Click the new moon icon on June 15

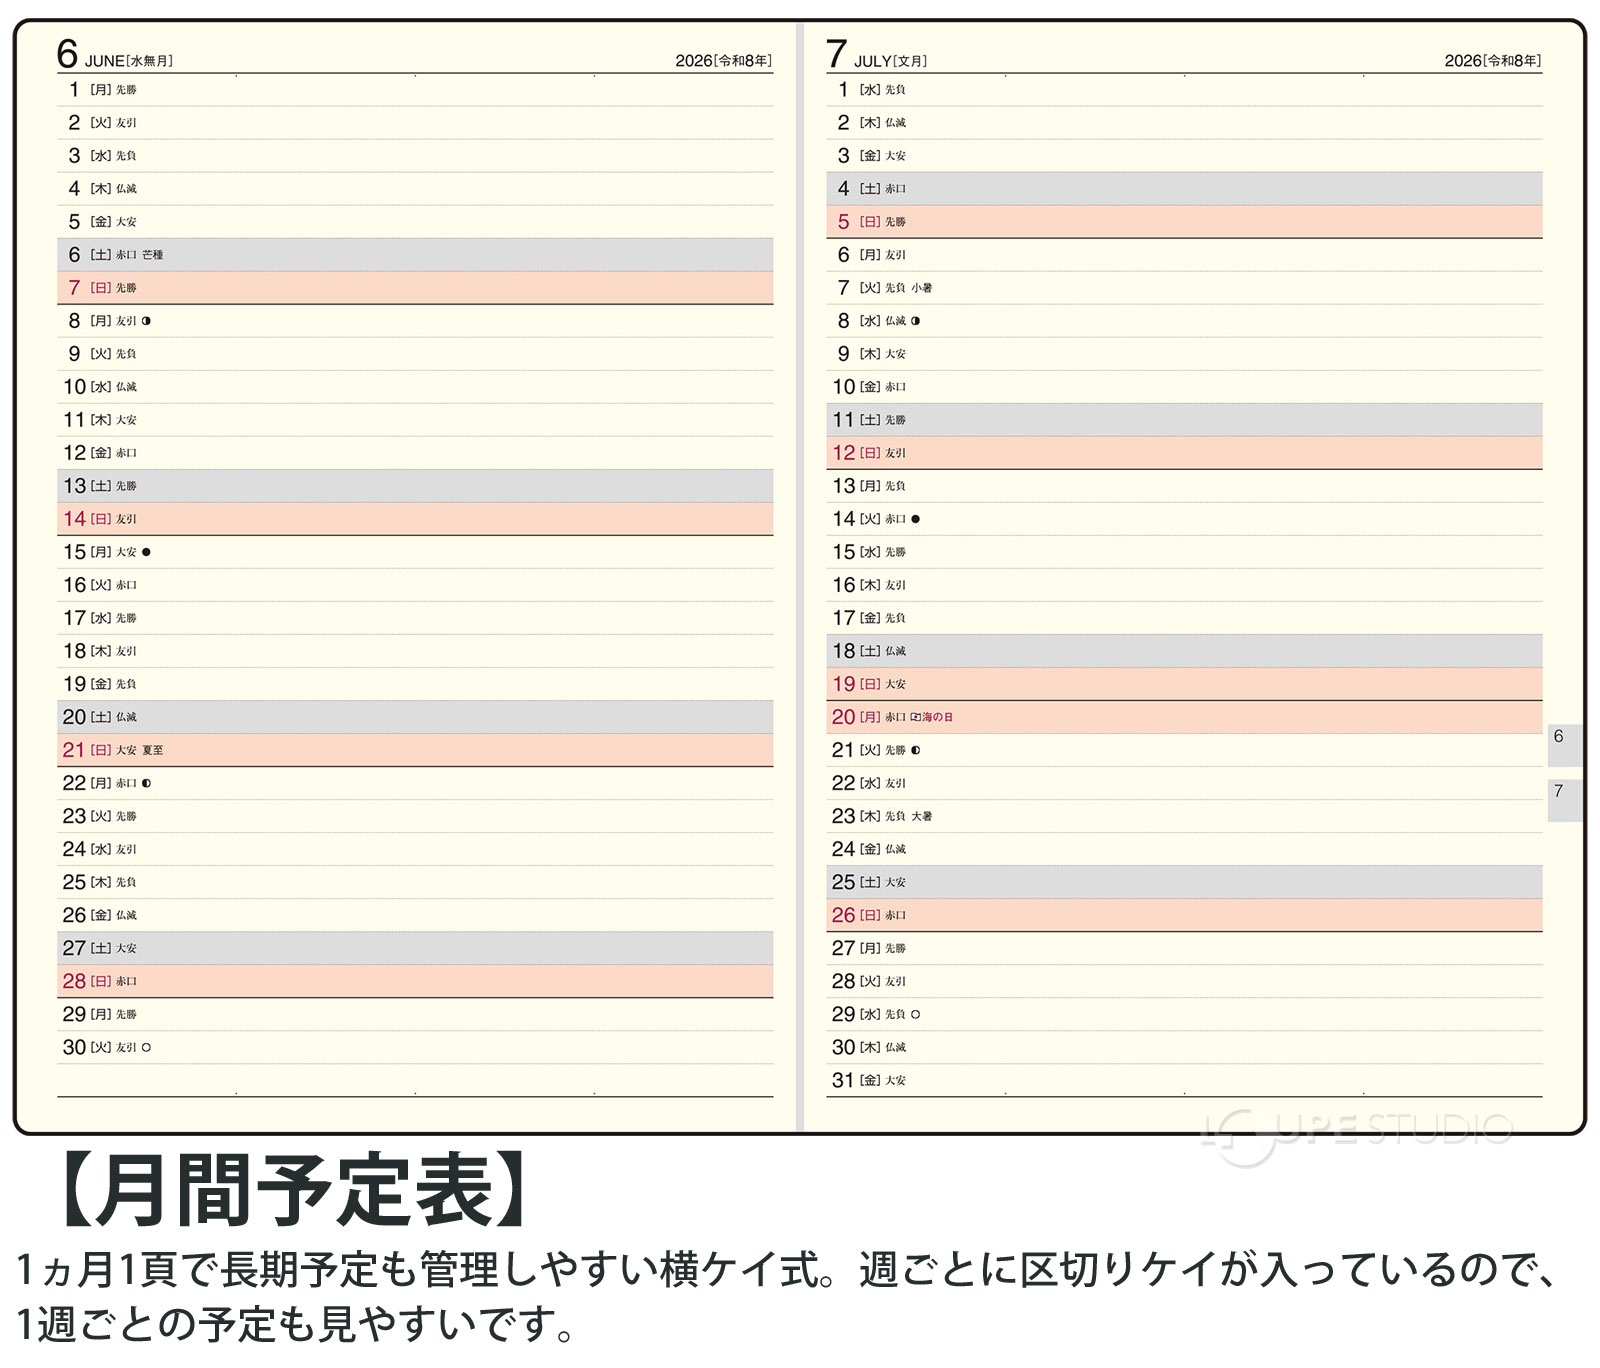[x=146, y=552]
